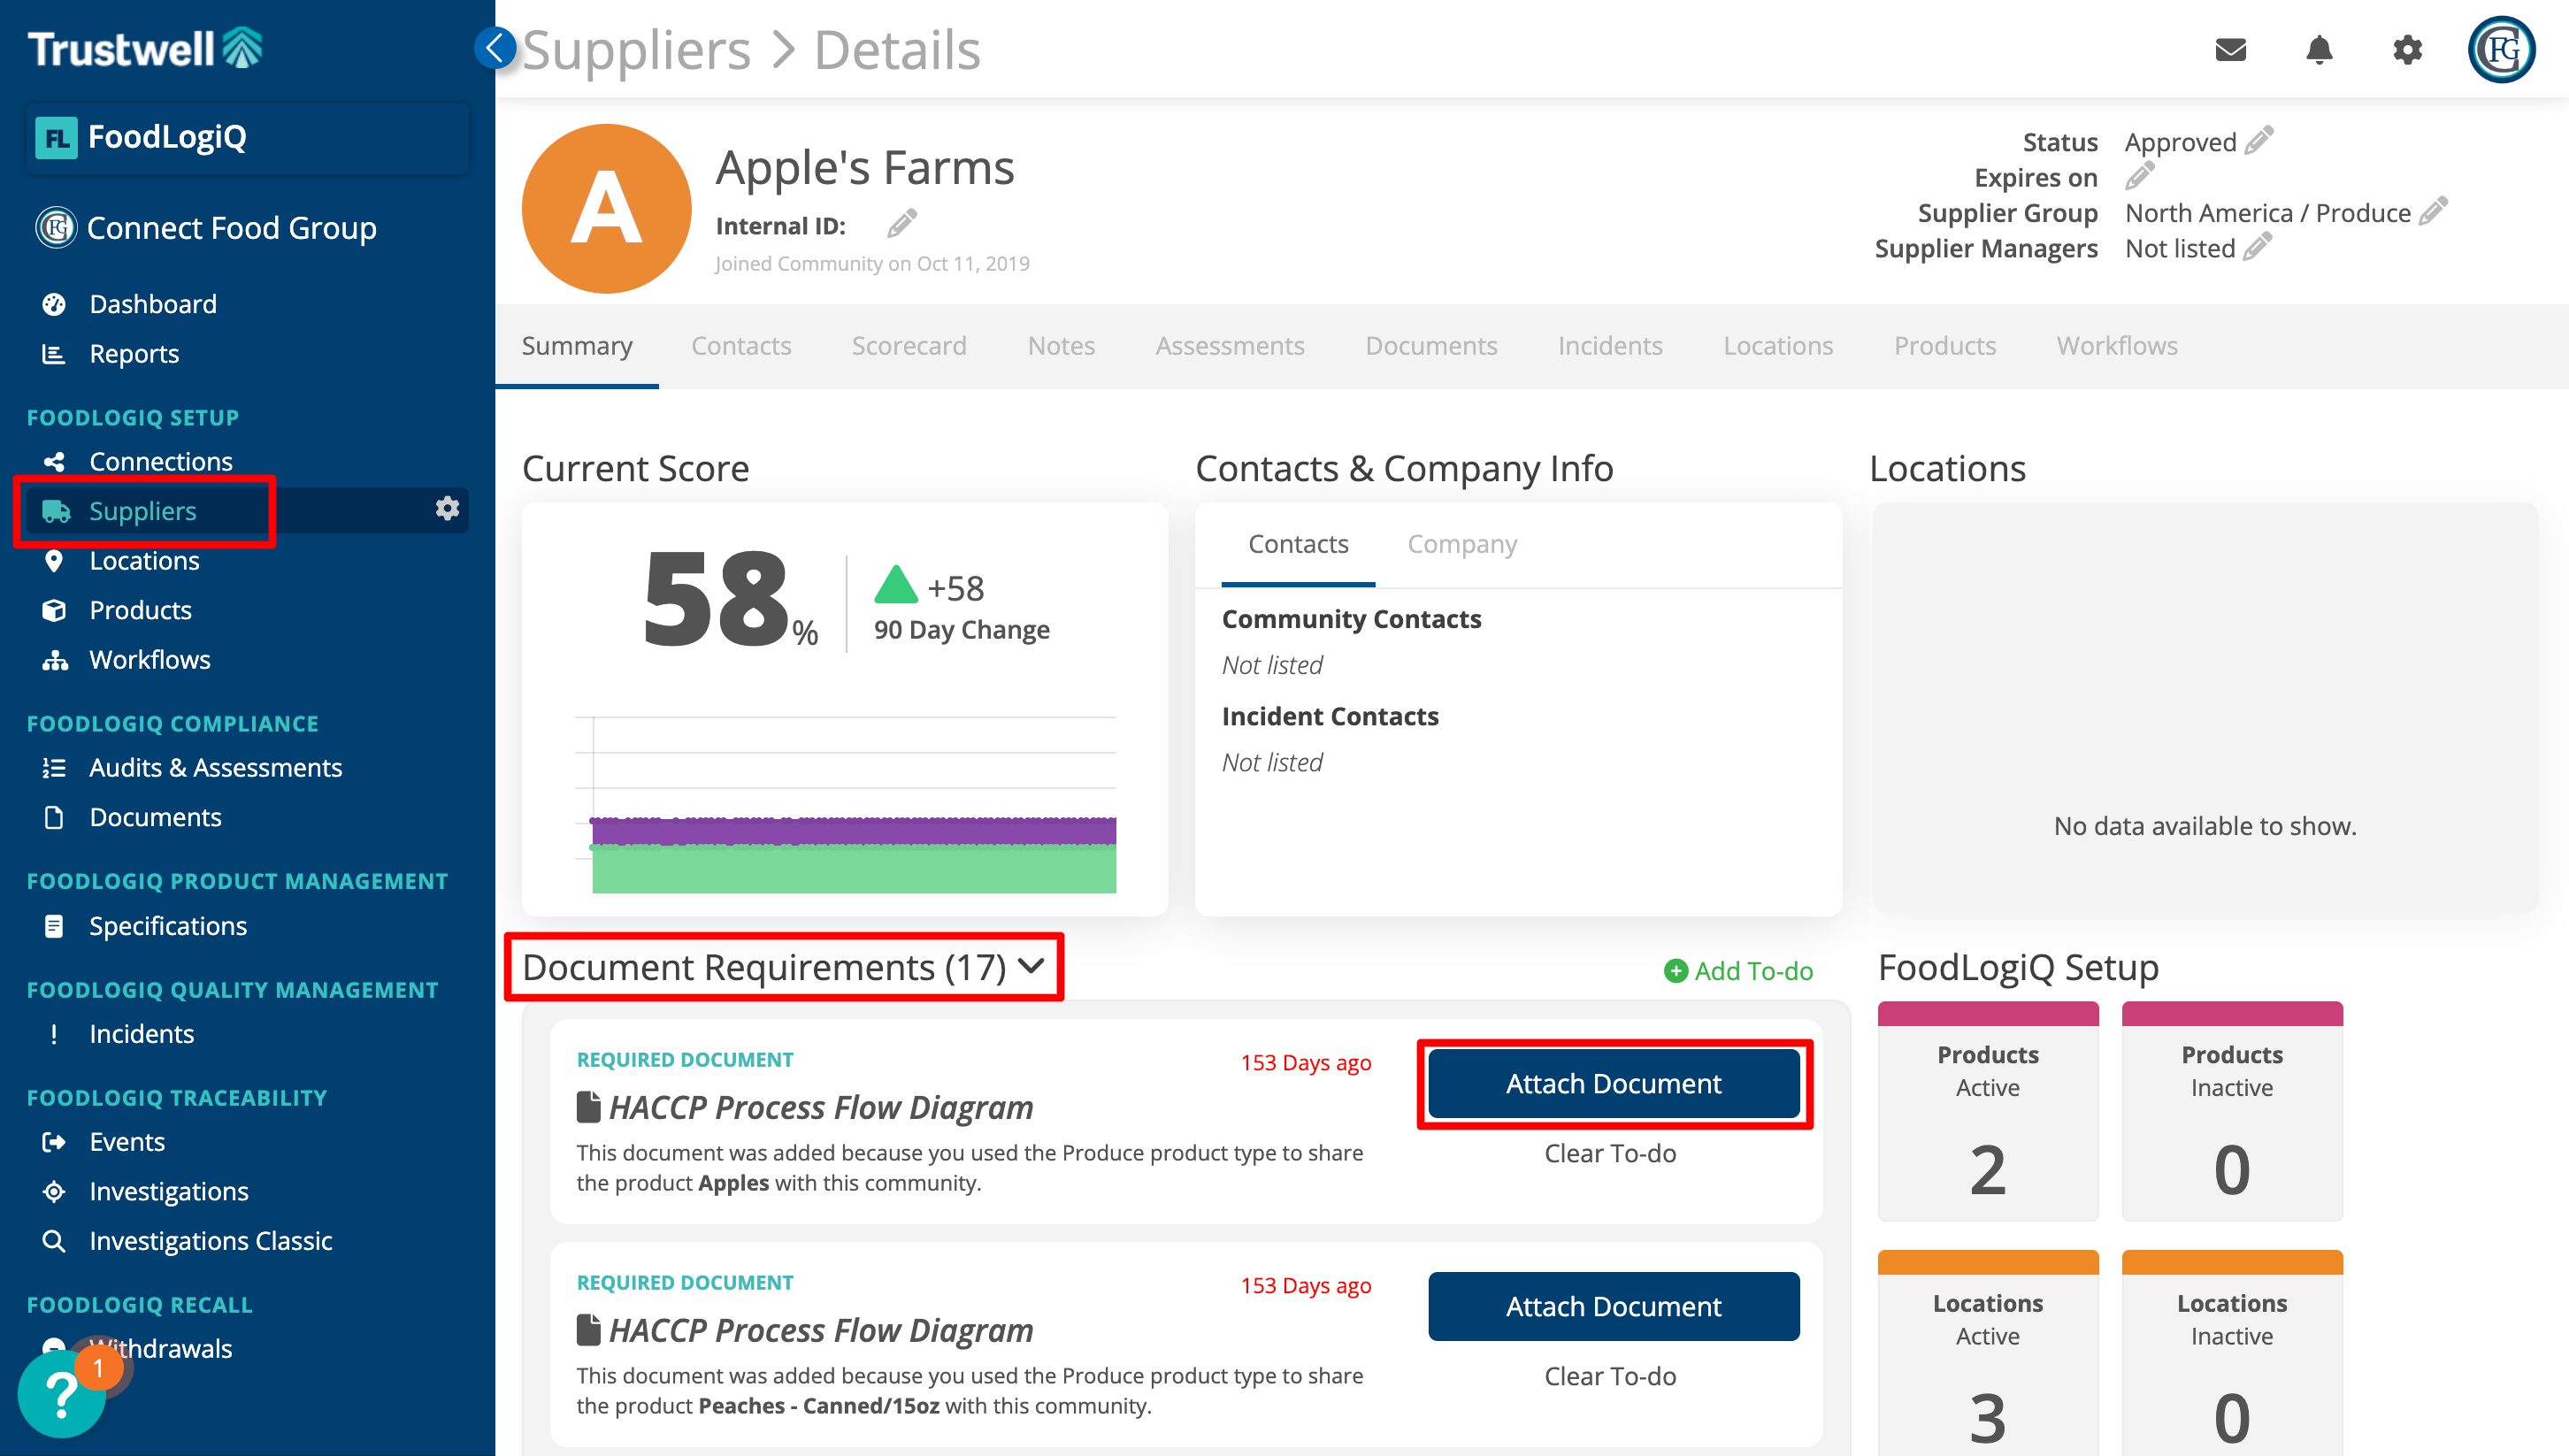Open the Products Inactive tile
Screen dimensions: 2569x1456
[x=2232, y=1111]
